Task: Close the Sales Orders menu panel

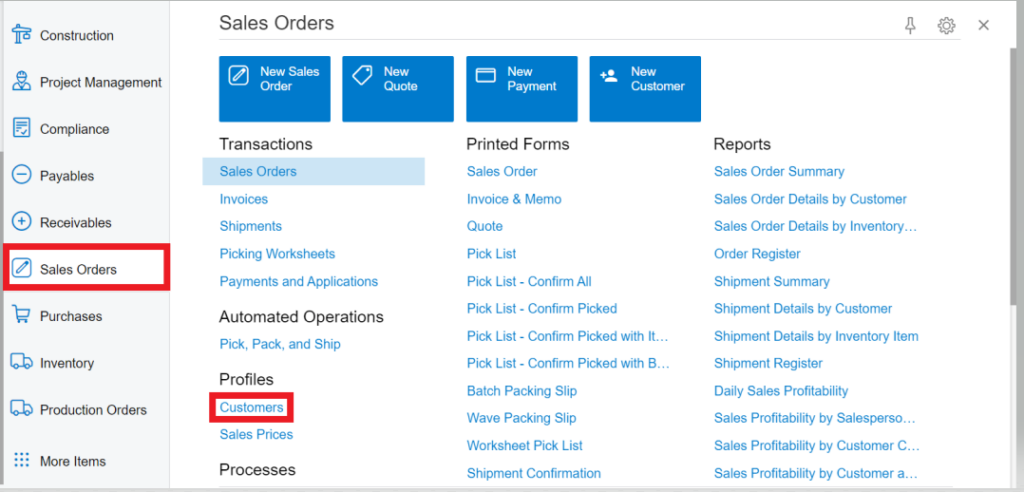Action: 983,26
